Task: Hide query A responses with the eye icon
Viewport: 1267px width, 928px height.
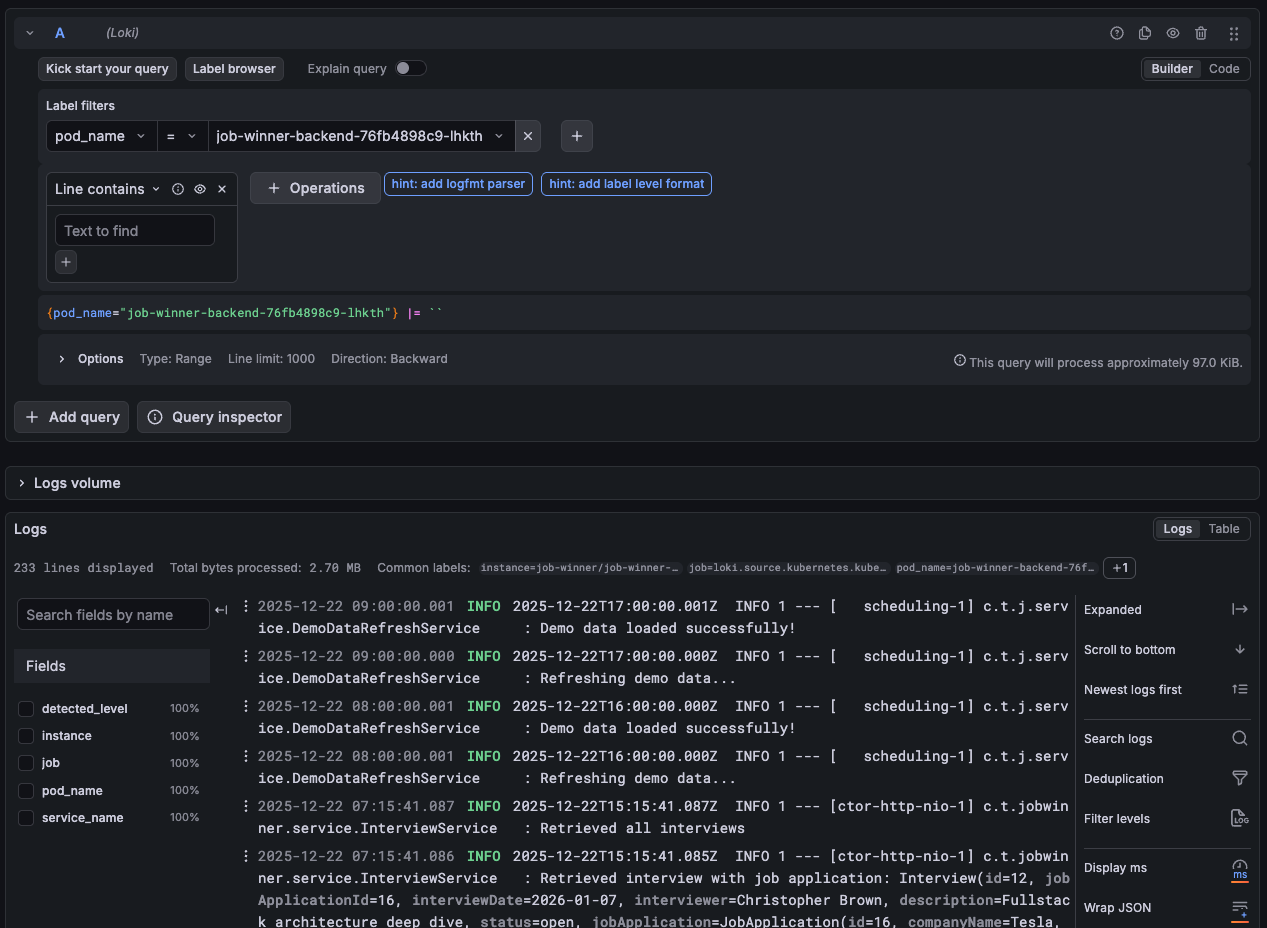Action: point(1173,32)
